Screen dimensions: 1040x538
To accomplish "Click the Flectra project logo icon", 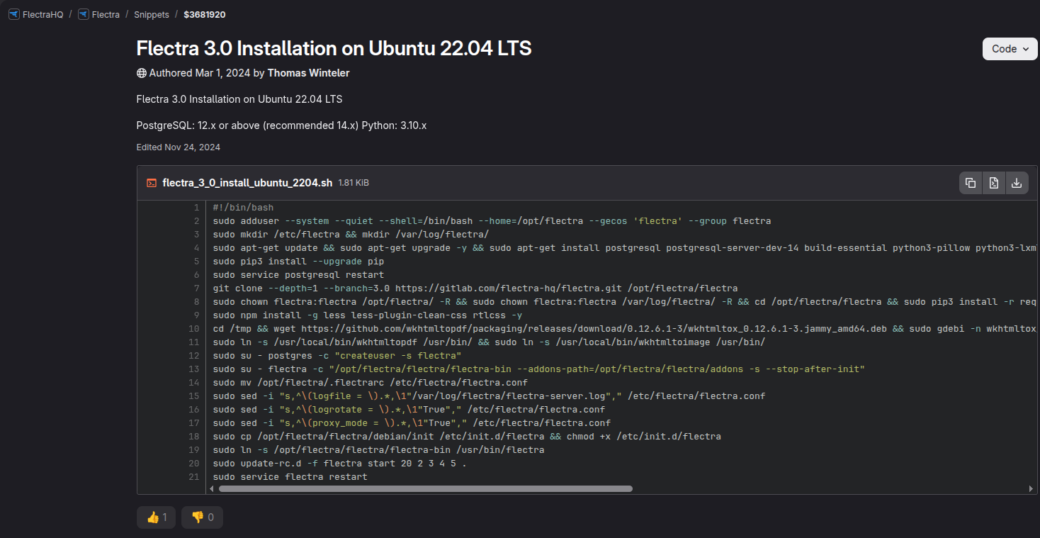I will (84, 14).
